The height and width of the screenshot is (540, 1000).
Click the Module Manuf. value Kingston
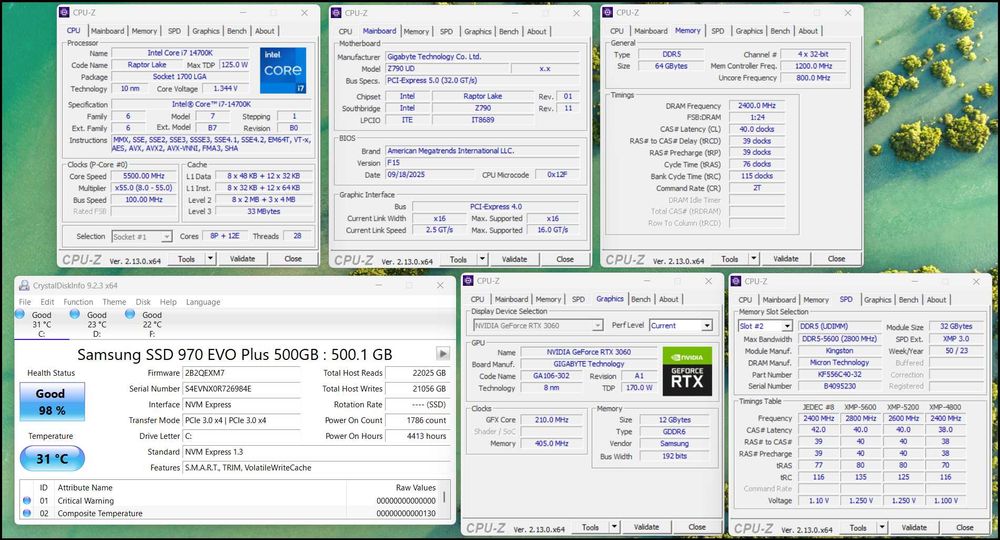click(x=839, y=351)
